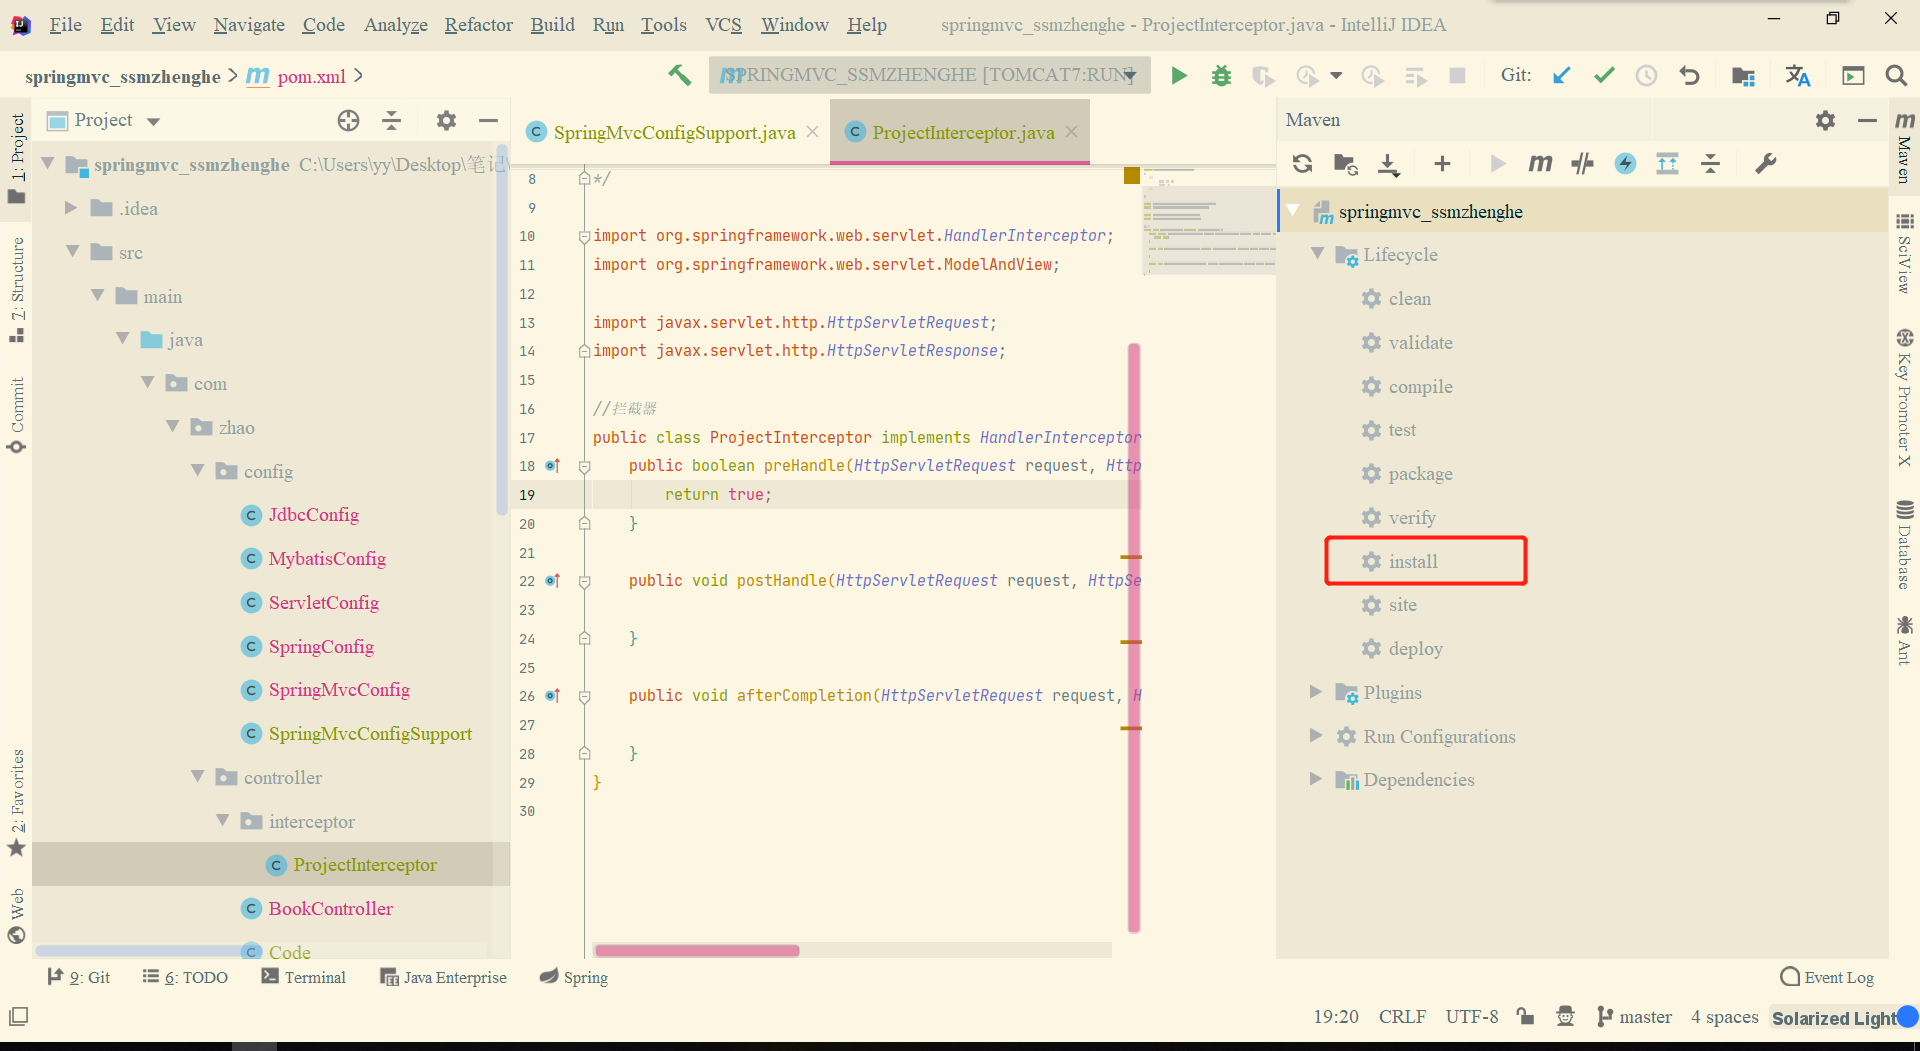Open the Terminal tool window
1920x1051 pixels.
[304, 977]
